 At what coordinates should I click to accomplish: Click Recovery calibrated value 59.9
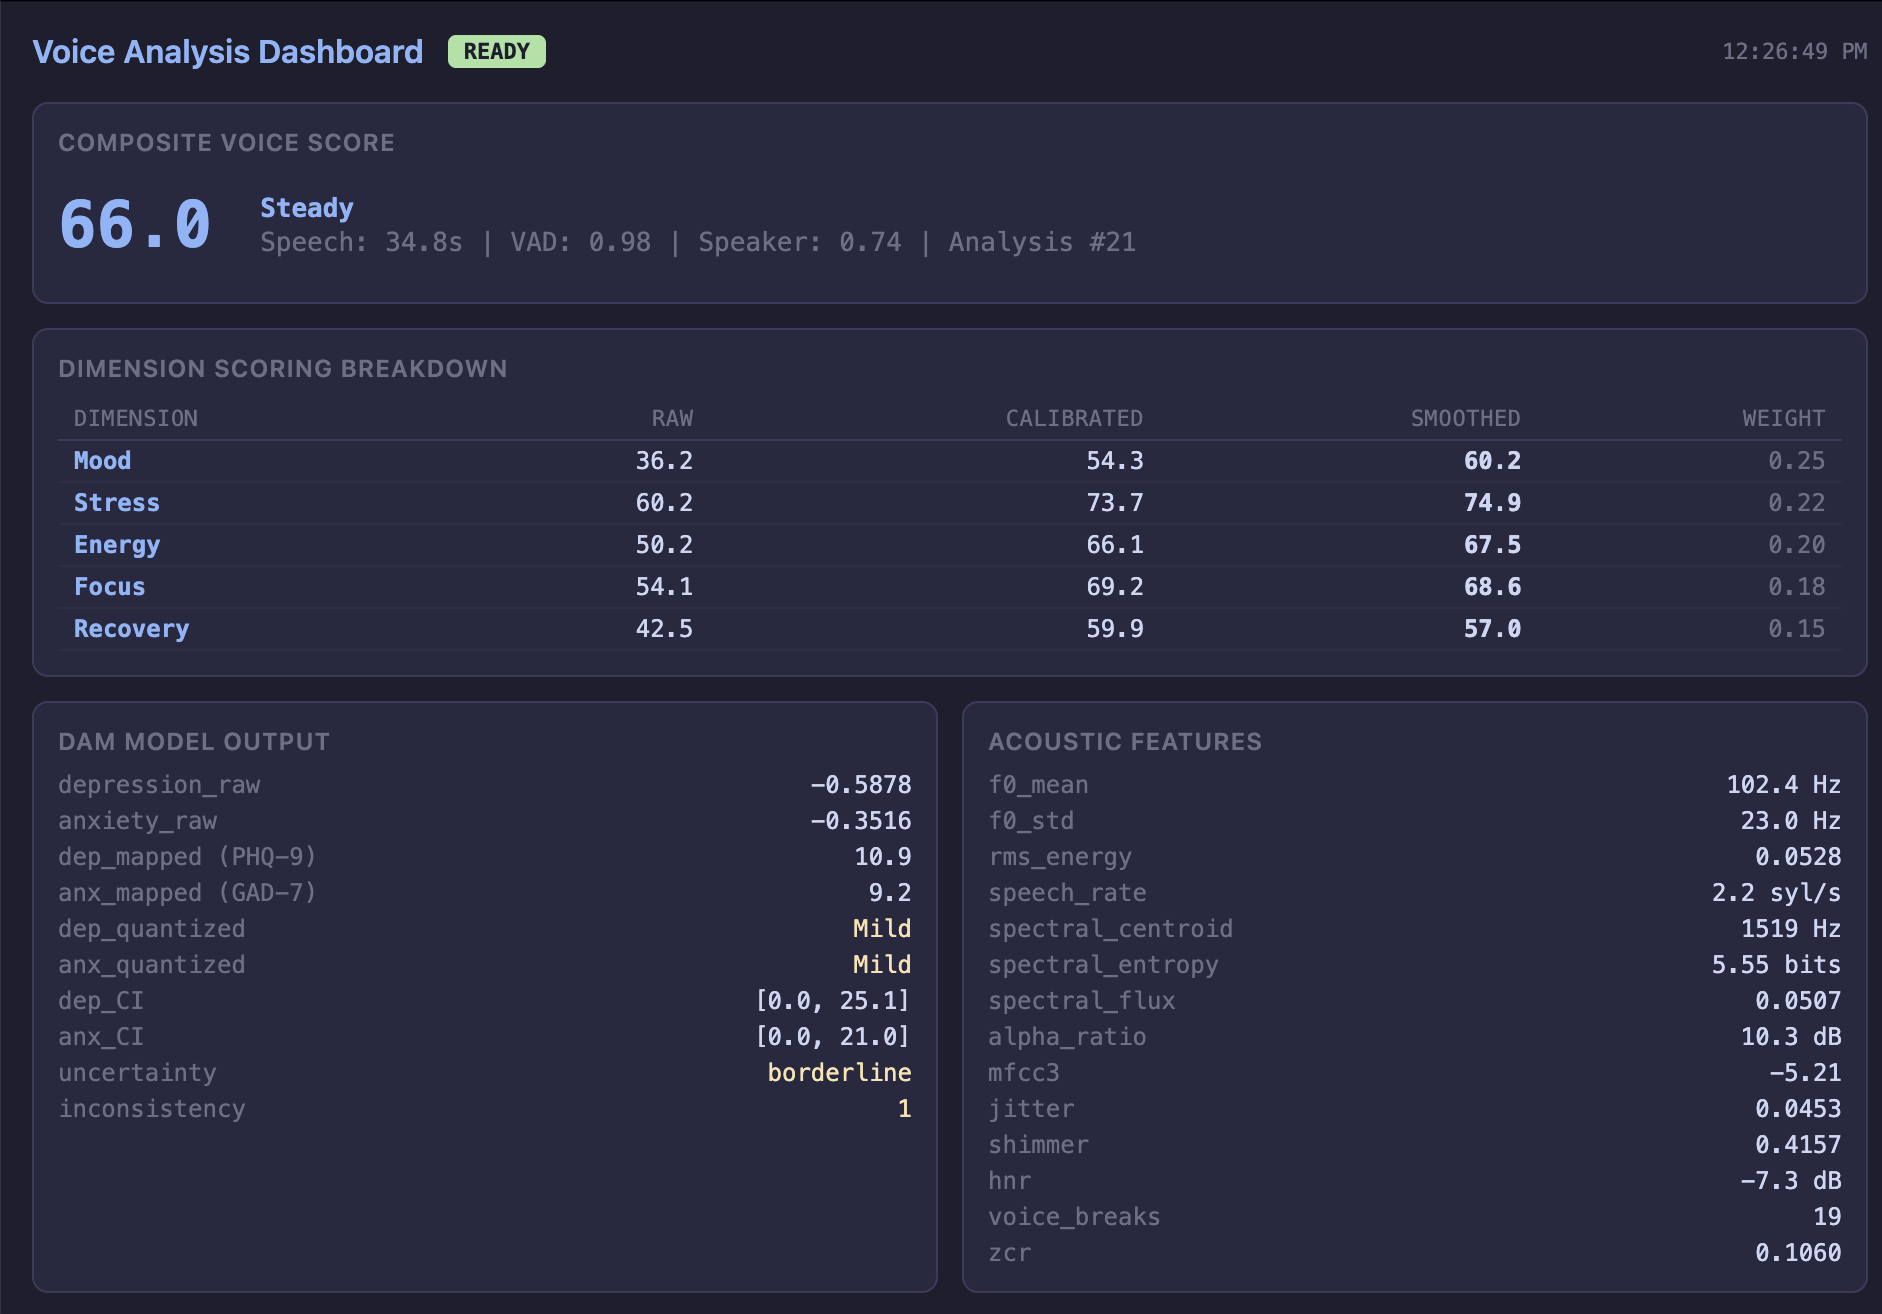pos(1115,629)
